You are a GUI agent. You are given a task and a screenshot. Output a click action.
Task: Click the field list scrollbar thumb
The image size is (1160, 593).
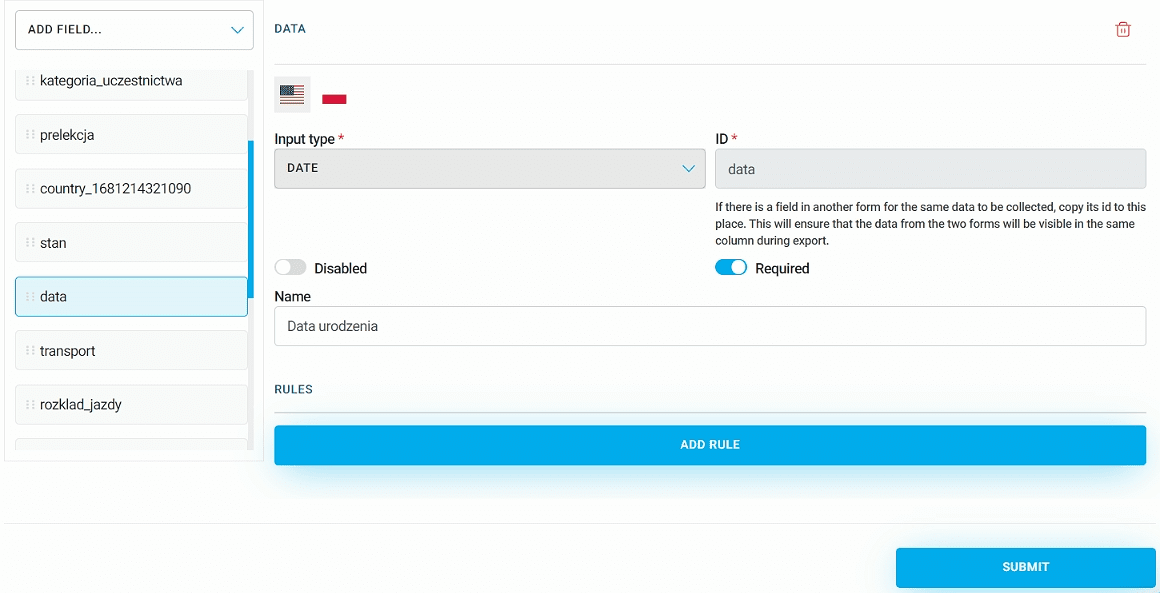click(251, 219)
